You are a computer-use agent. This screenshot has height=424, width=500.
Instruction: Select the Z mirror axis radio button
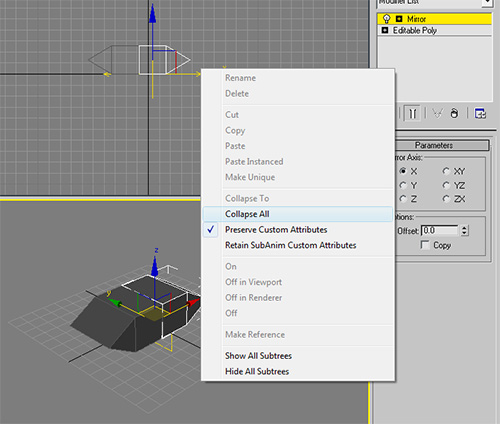[x=403, y=199]
